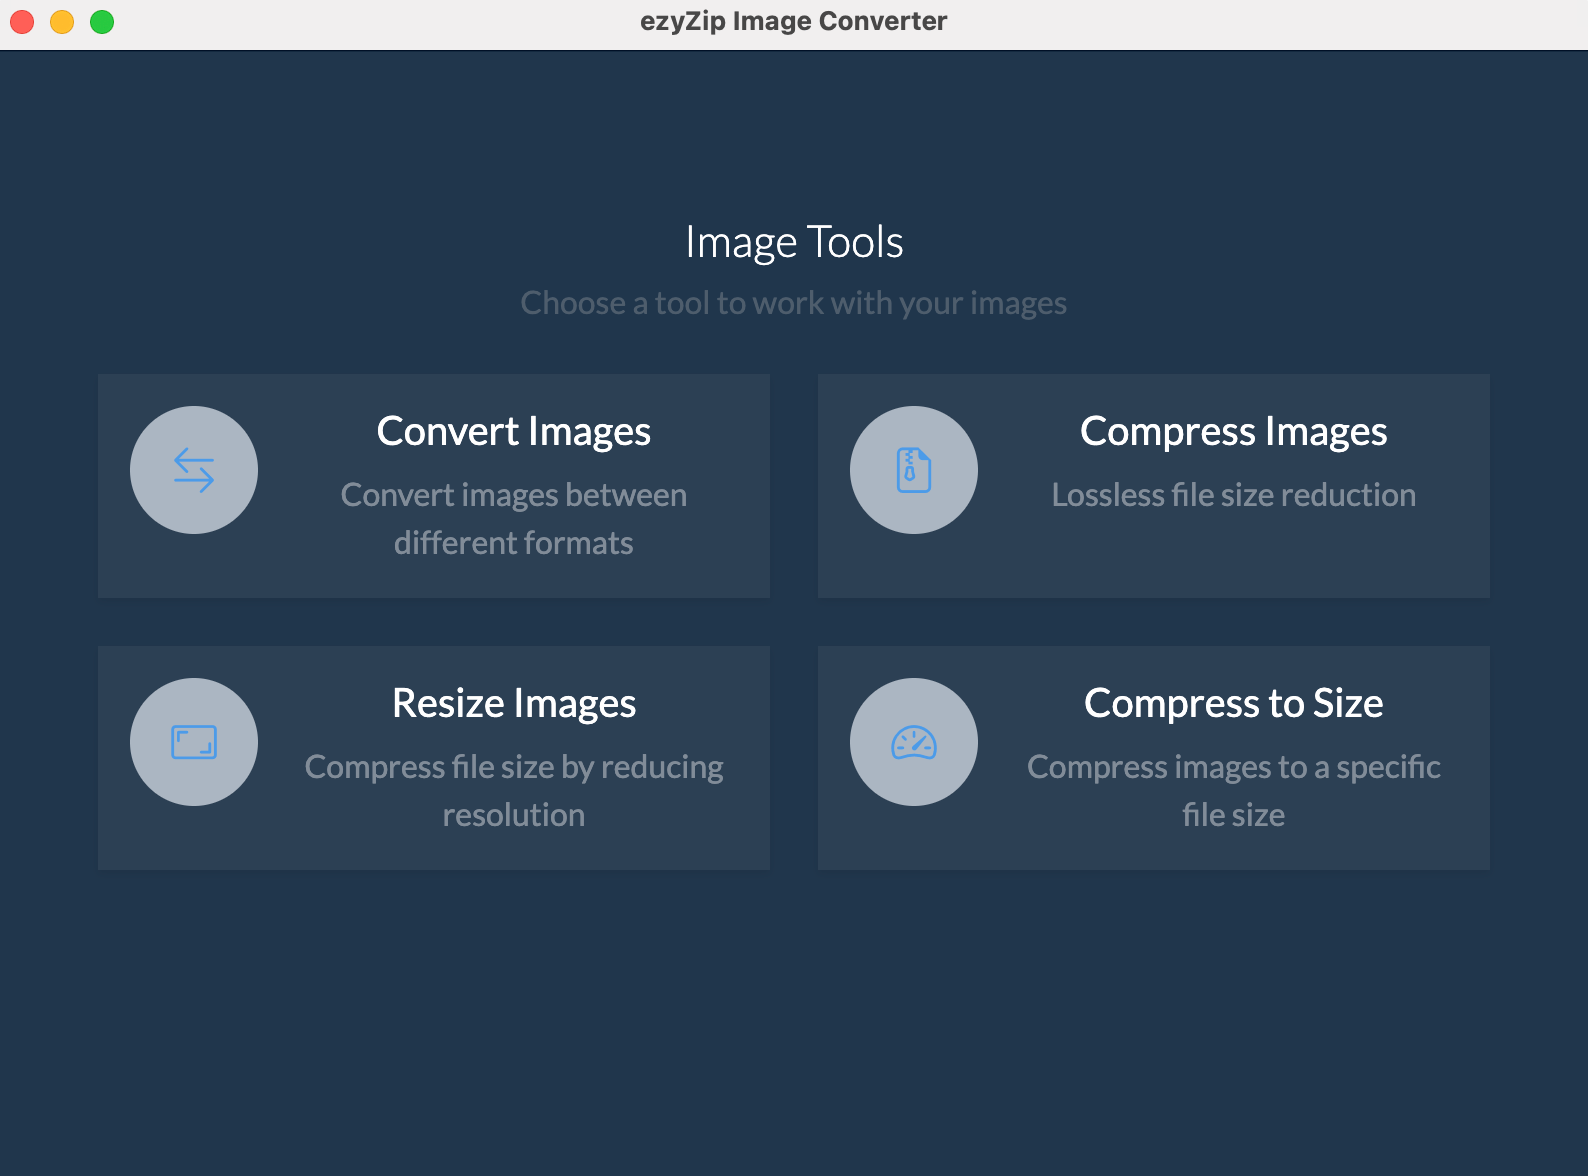Click 'Choose a tool to work with your images'
Screen dimensions: 1588x1176
[794, 303]
